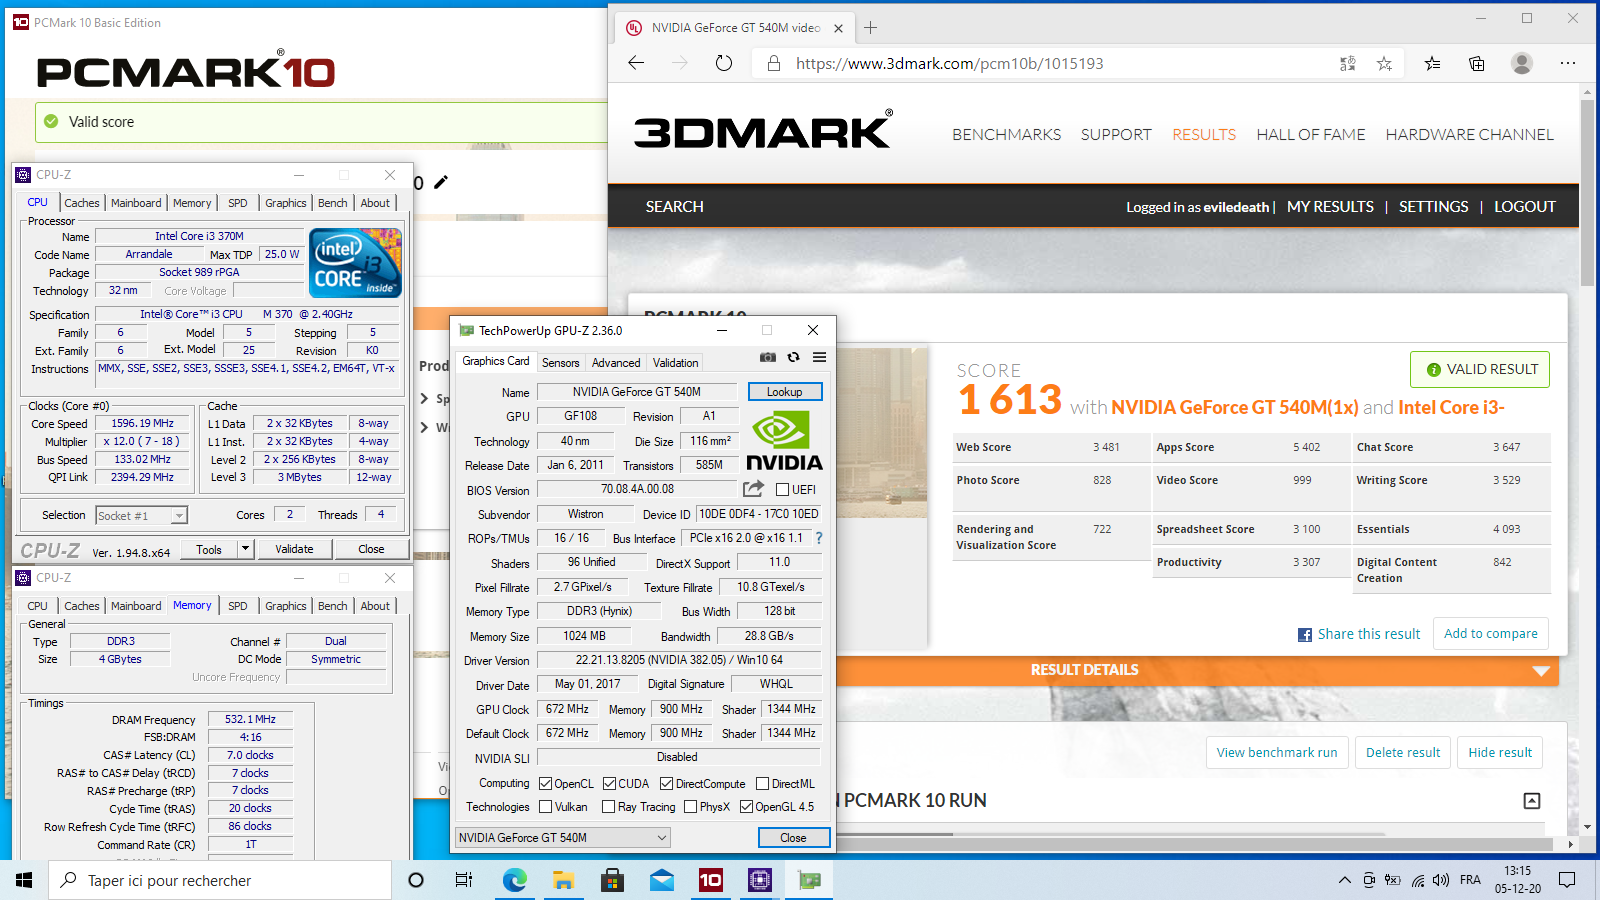The width and height of the screenshot is (1600, 900).
Task: Click the taskbar clock showing 13:15
Action: [x=1517, y=880]
